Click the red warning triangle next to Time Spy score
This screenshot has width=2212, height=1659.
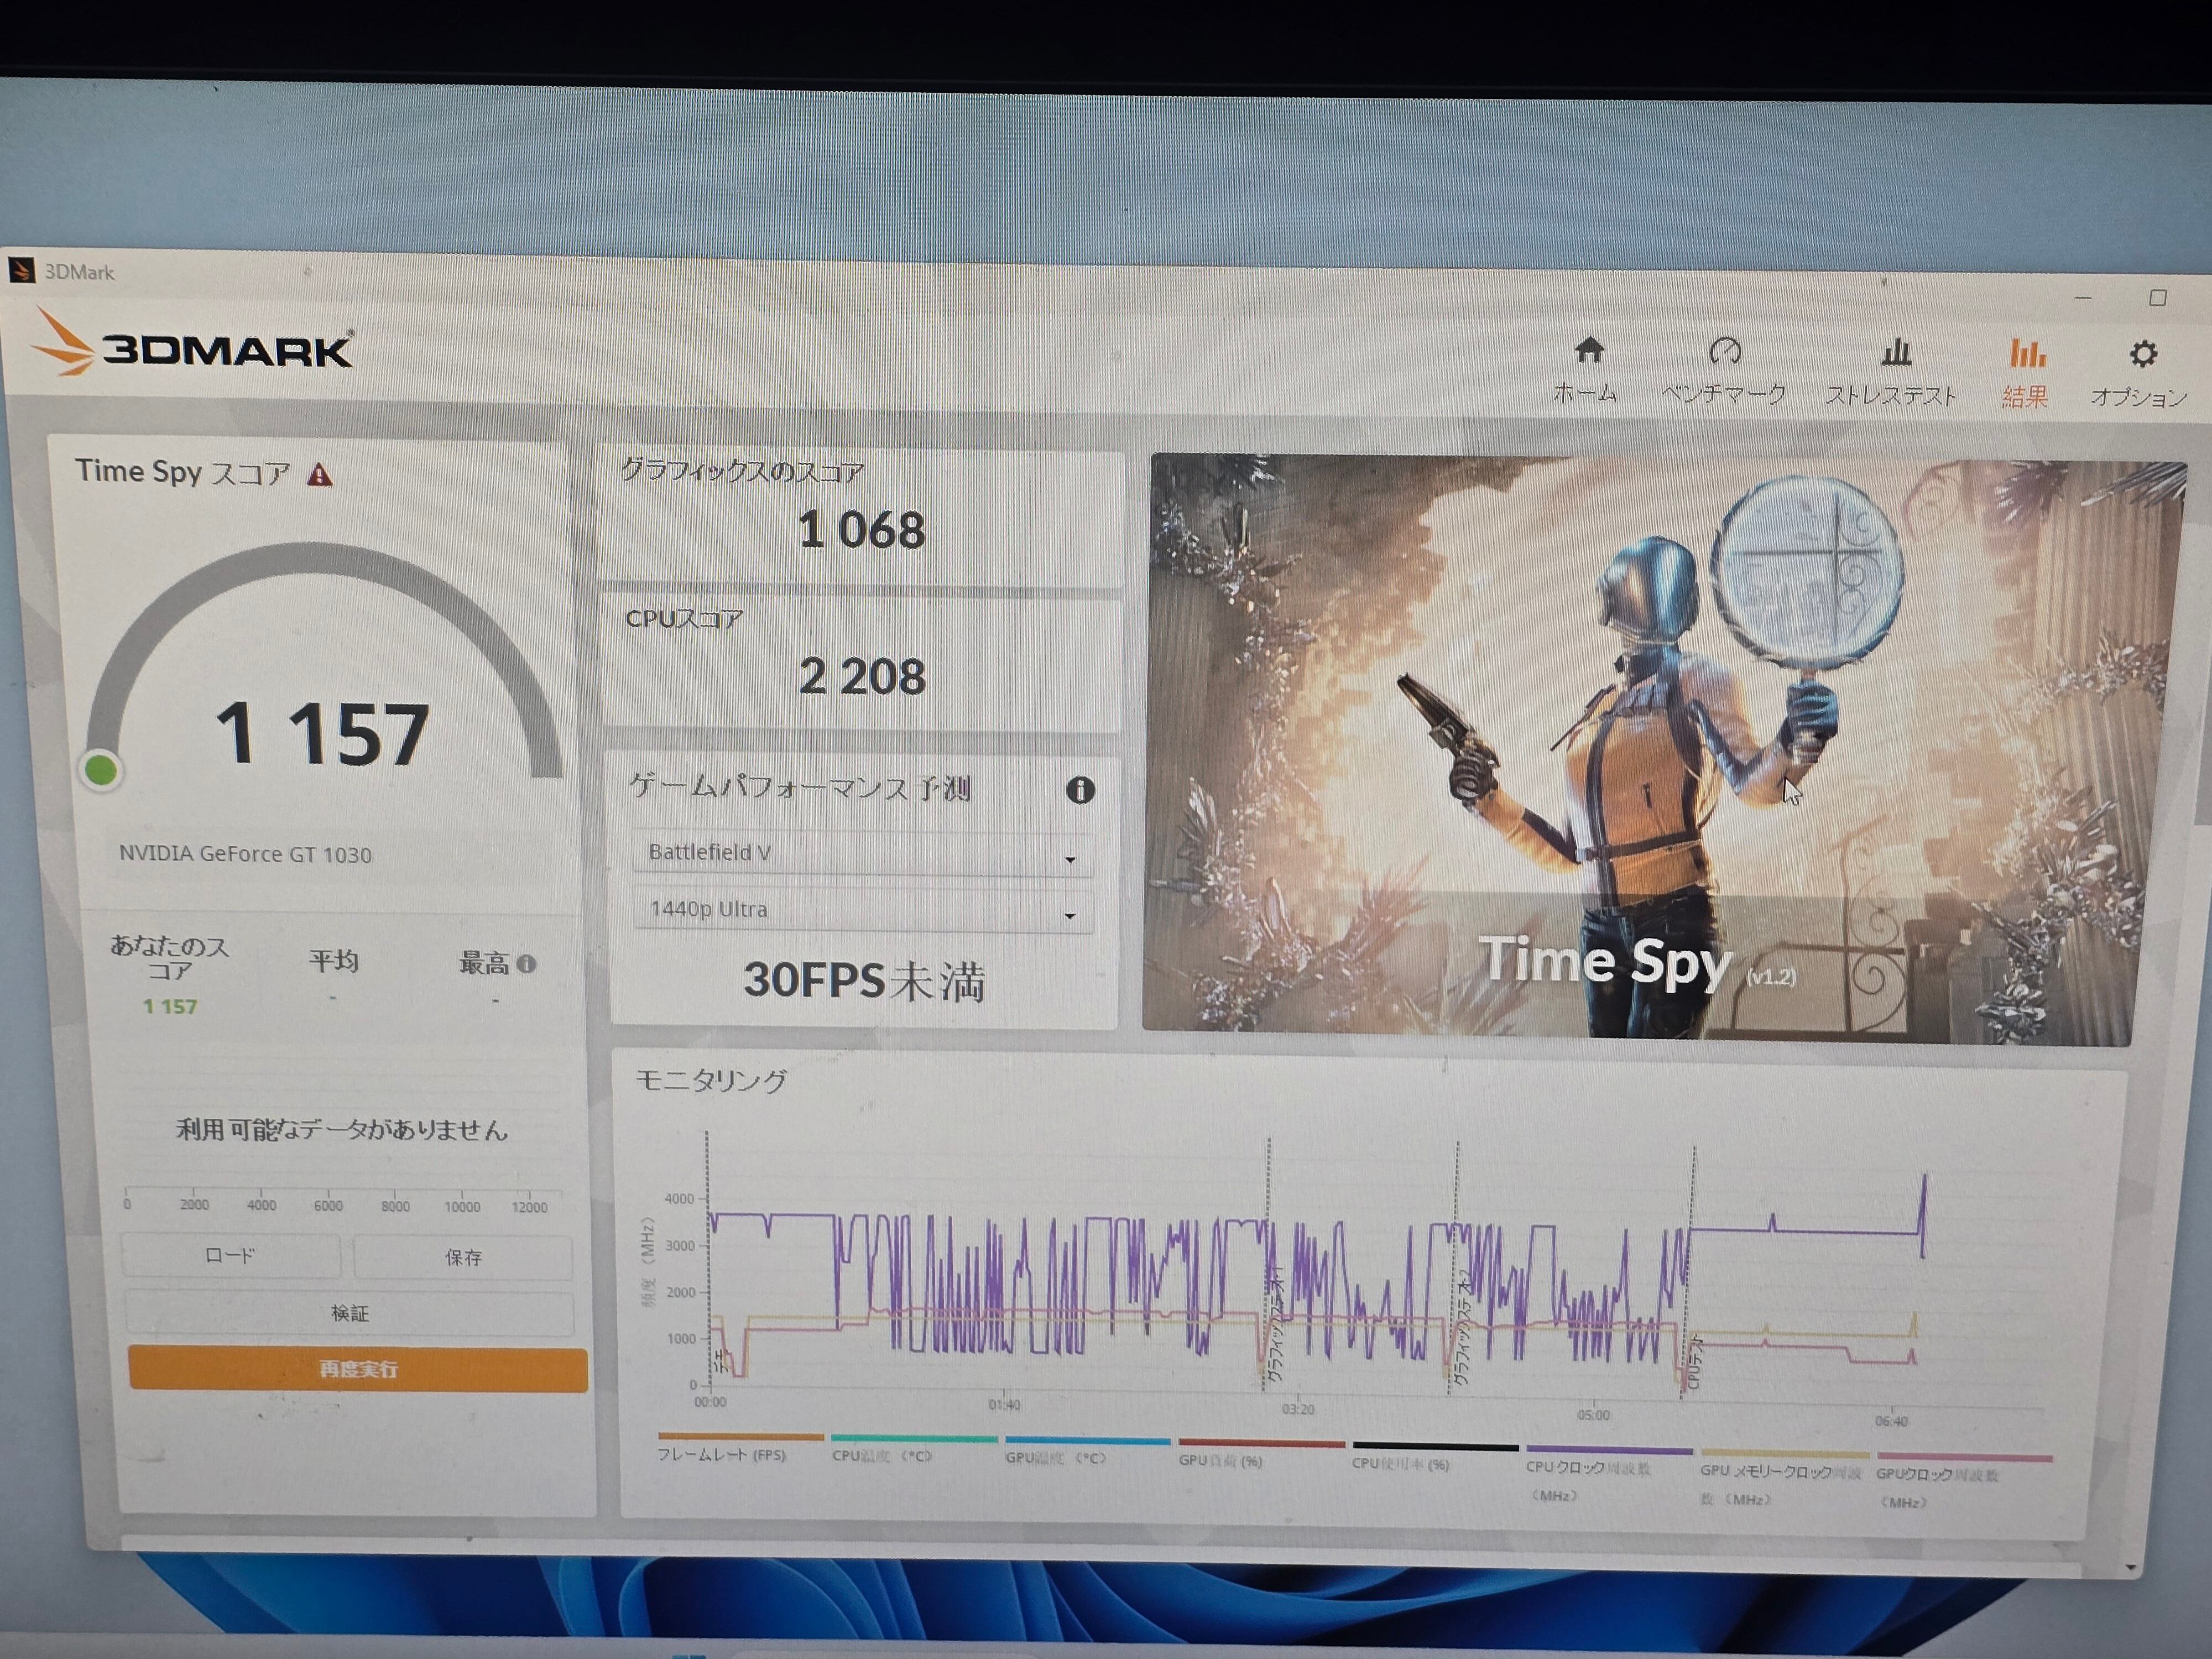click(320, 475)
